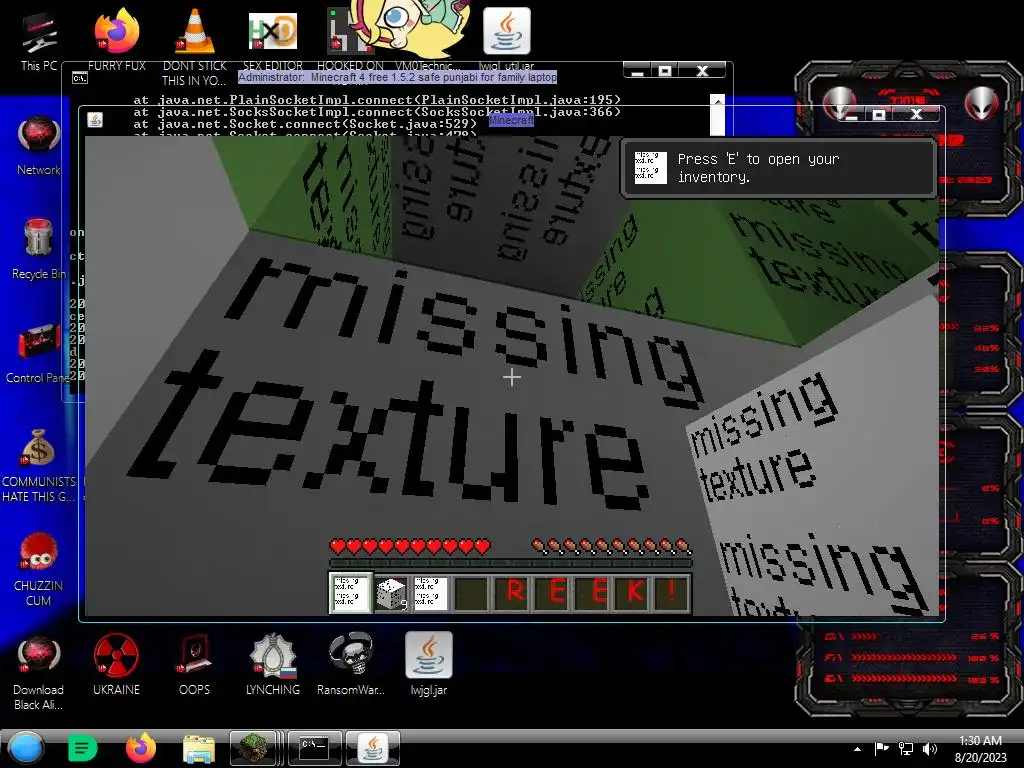Open the OOPS desktop icon
The height and width of the screenshot is (768, 1024).
pyautogui.click(x=195, y=665)
